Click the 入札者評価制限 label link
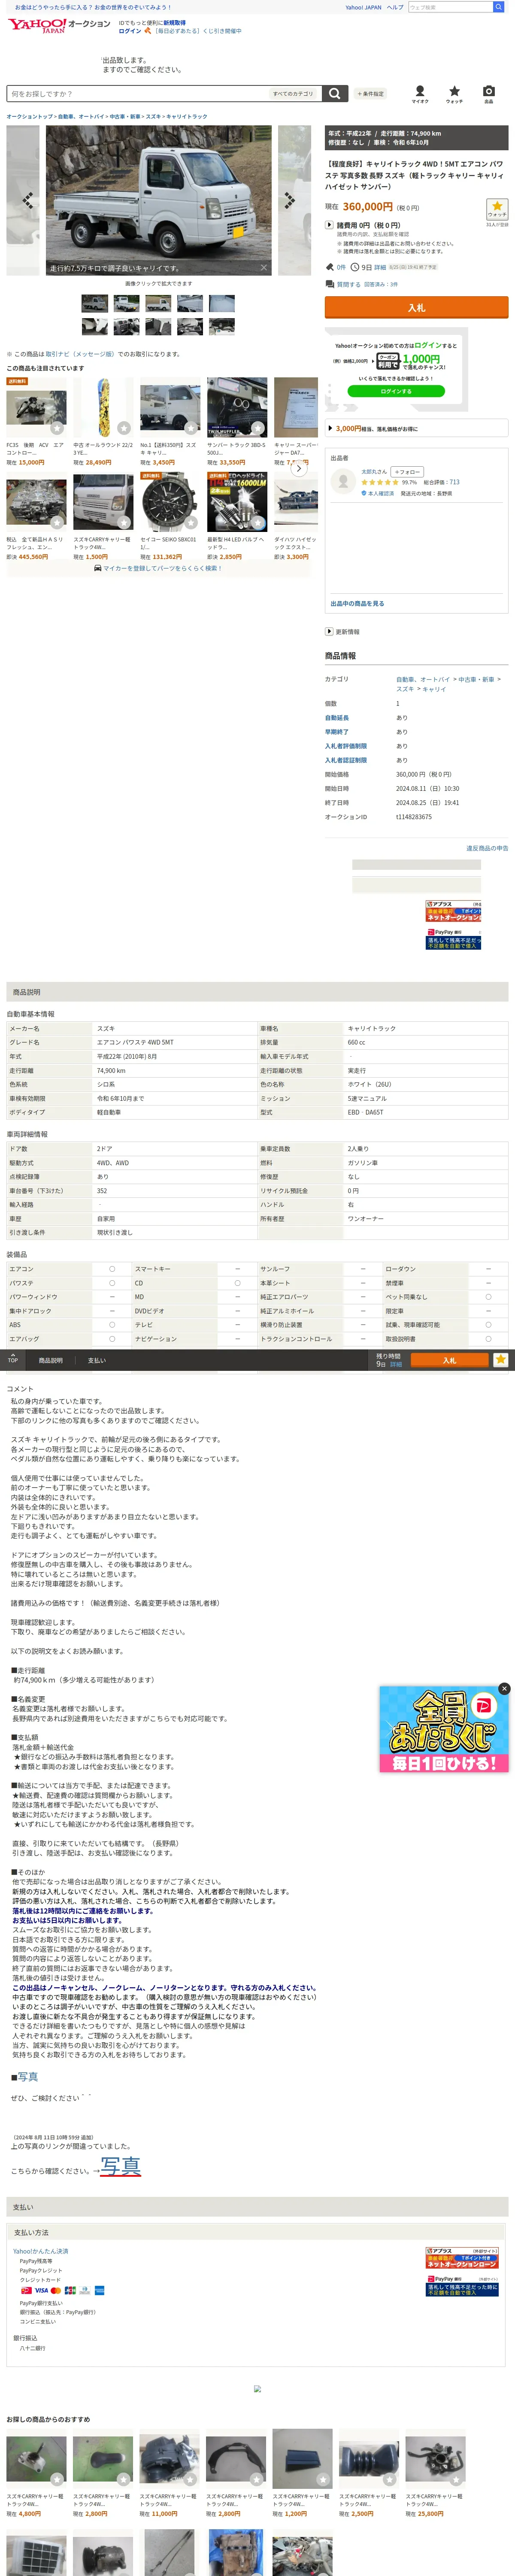The image size is (515, 2576). click(345, 746)
